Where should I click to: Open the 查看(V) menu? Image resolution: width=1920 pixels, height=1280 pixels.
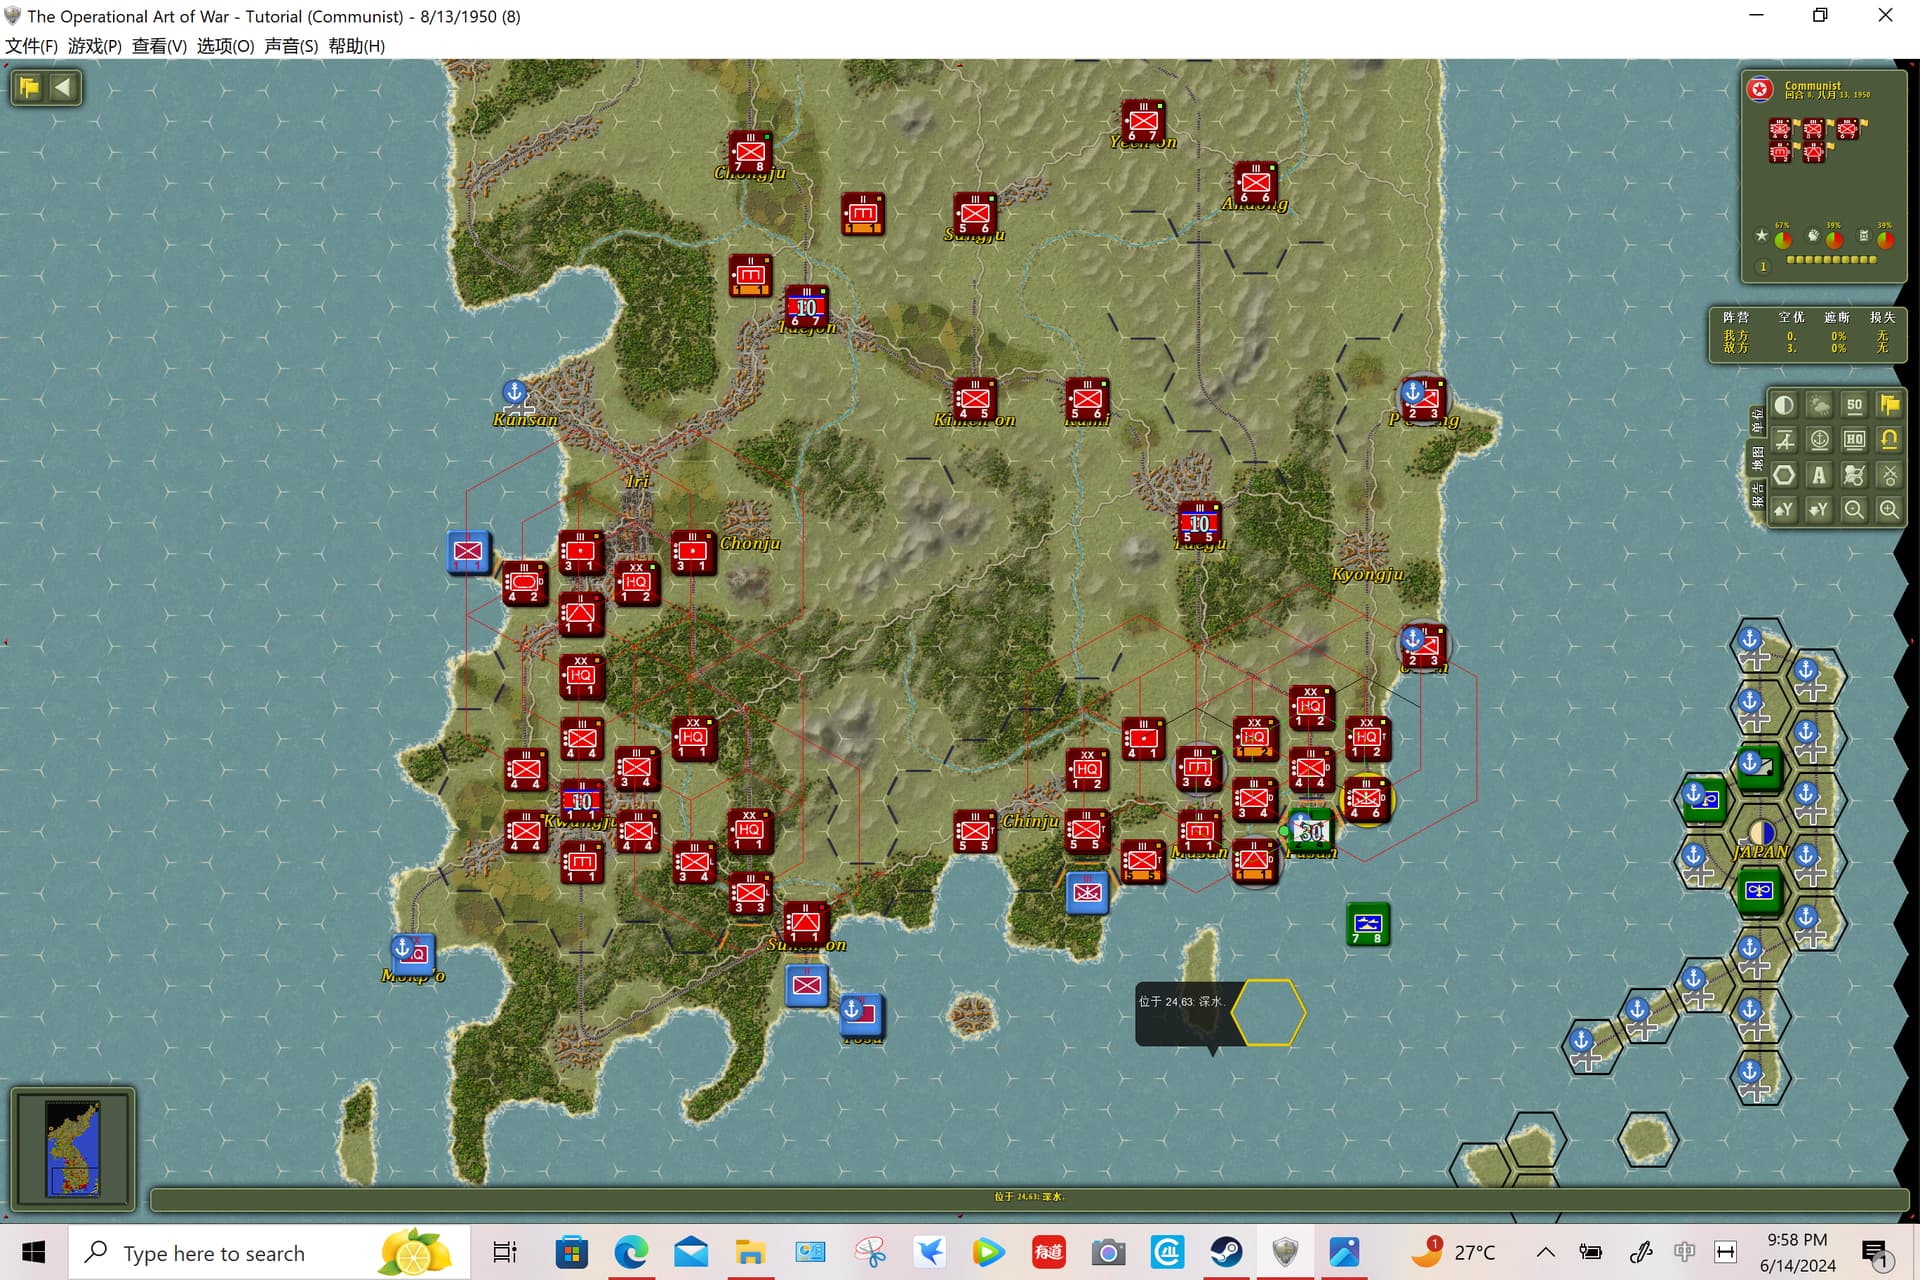click(159, 46)
